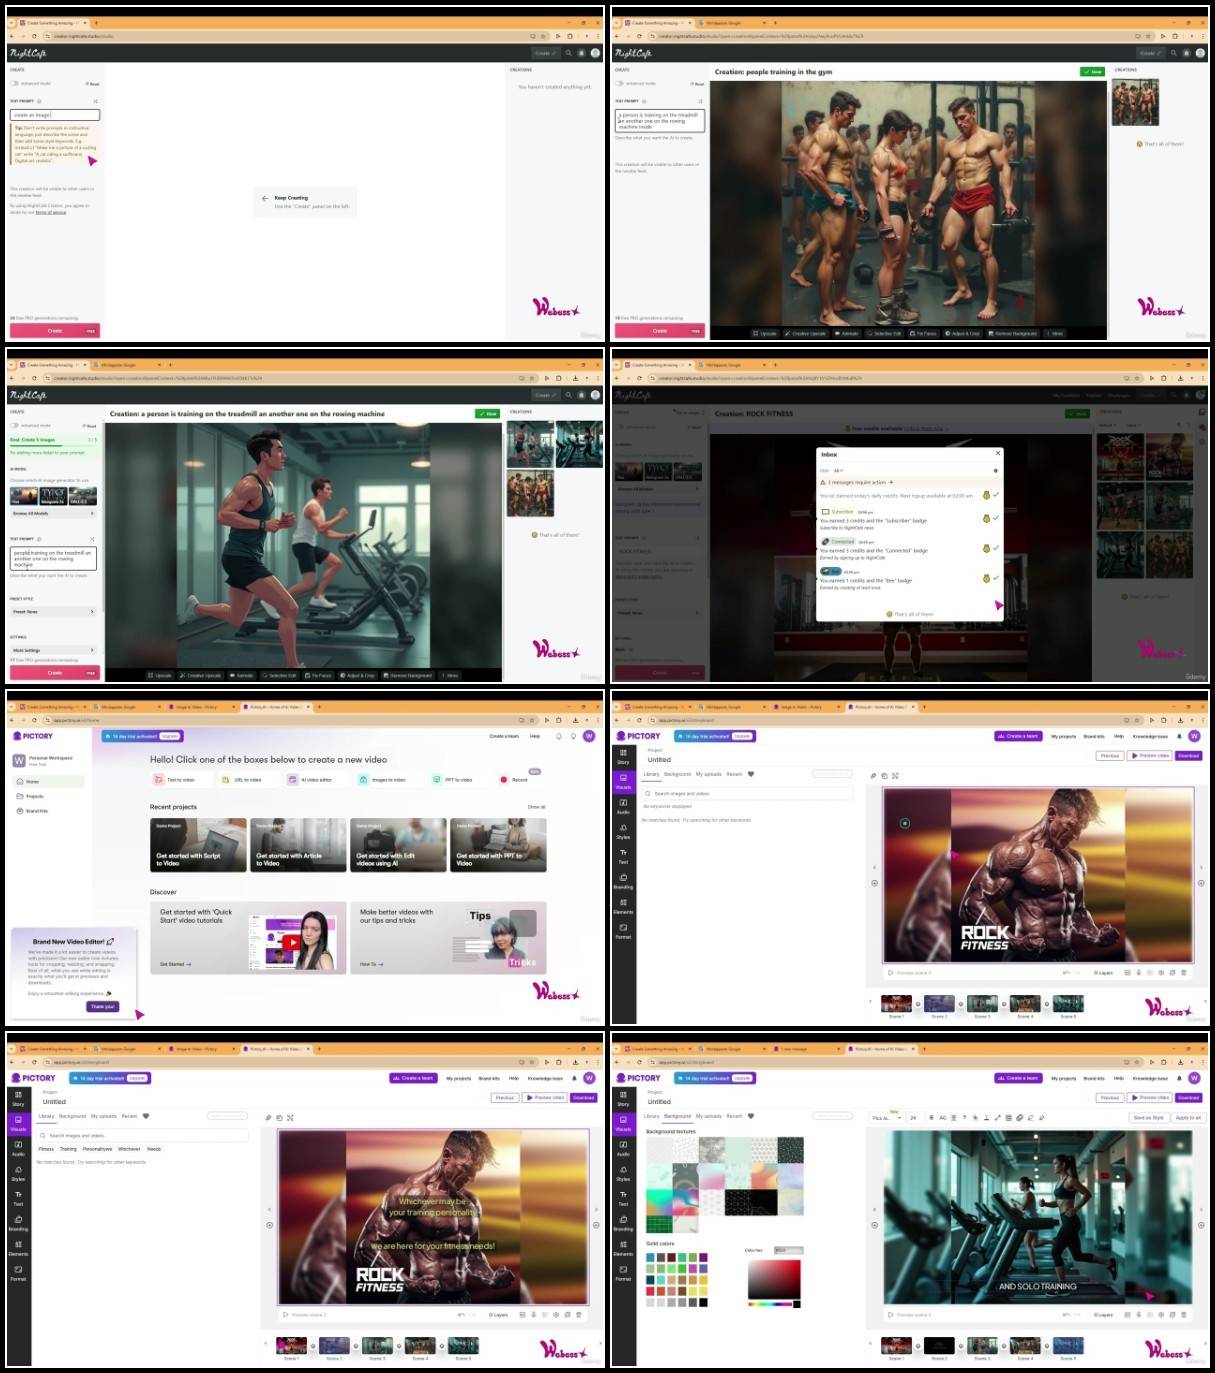Image resolution: width=1215 pixels, height=1373 pixels.
Task: Open Adjust & Crop under the treadmill creation image
Action: point(357,675)
